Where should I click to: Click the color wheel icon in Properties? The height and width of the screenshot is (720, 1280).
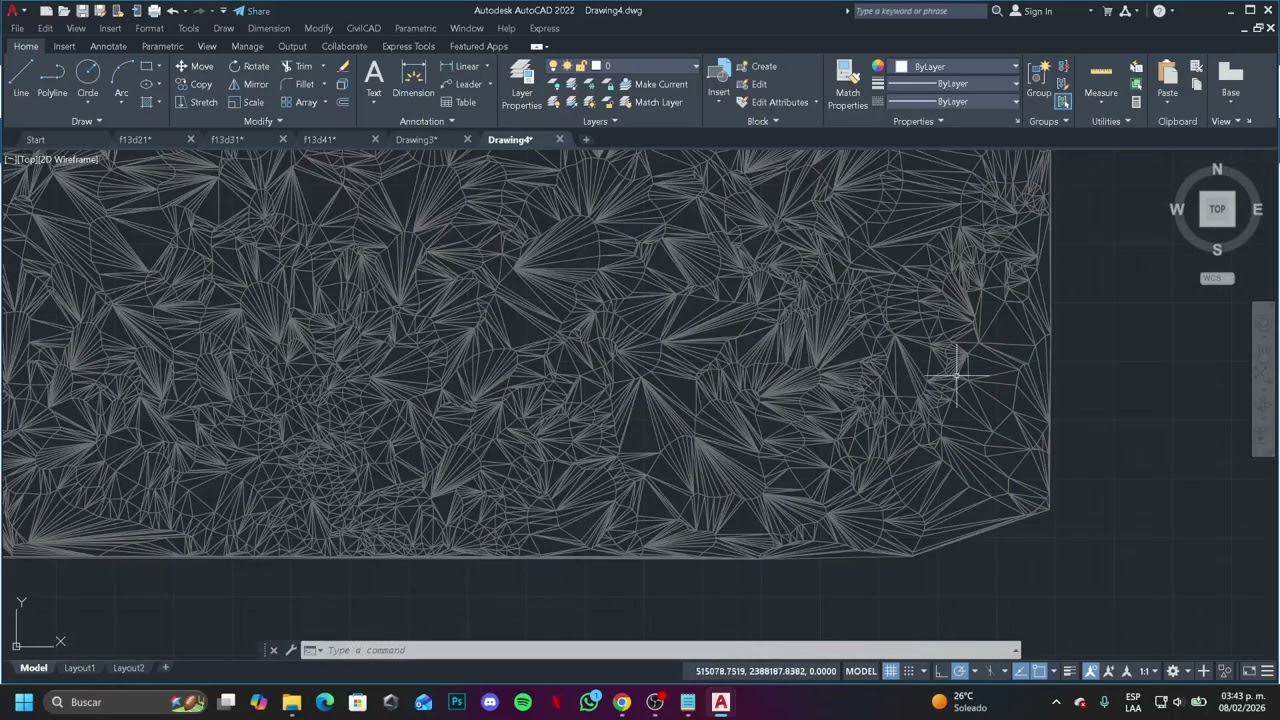[x=878, y=66]
